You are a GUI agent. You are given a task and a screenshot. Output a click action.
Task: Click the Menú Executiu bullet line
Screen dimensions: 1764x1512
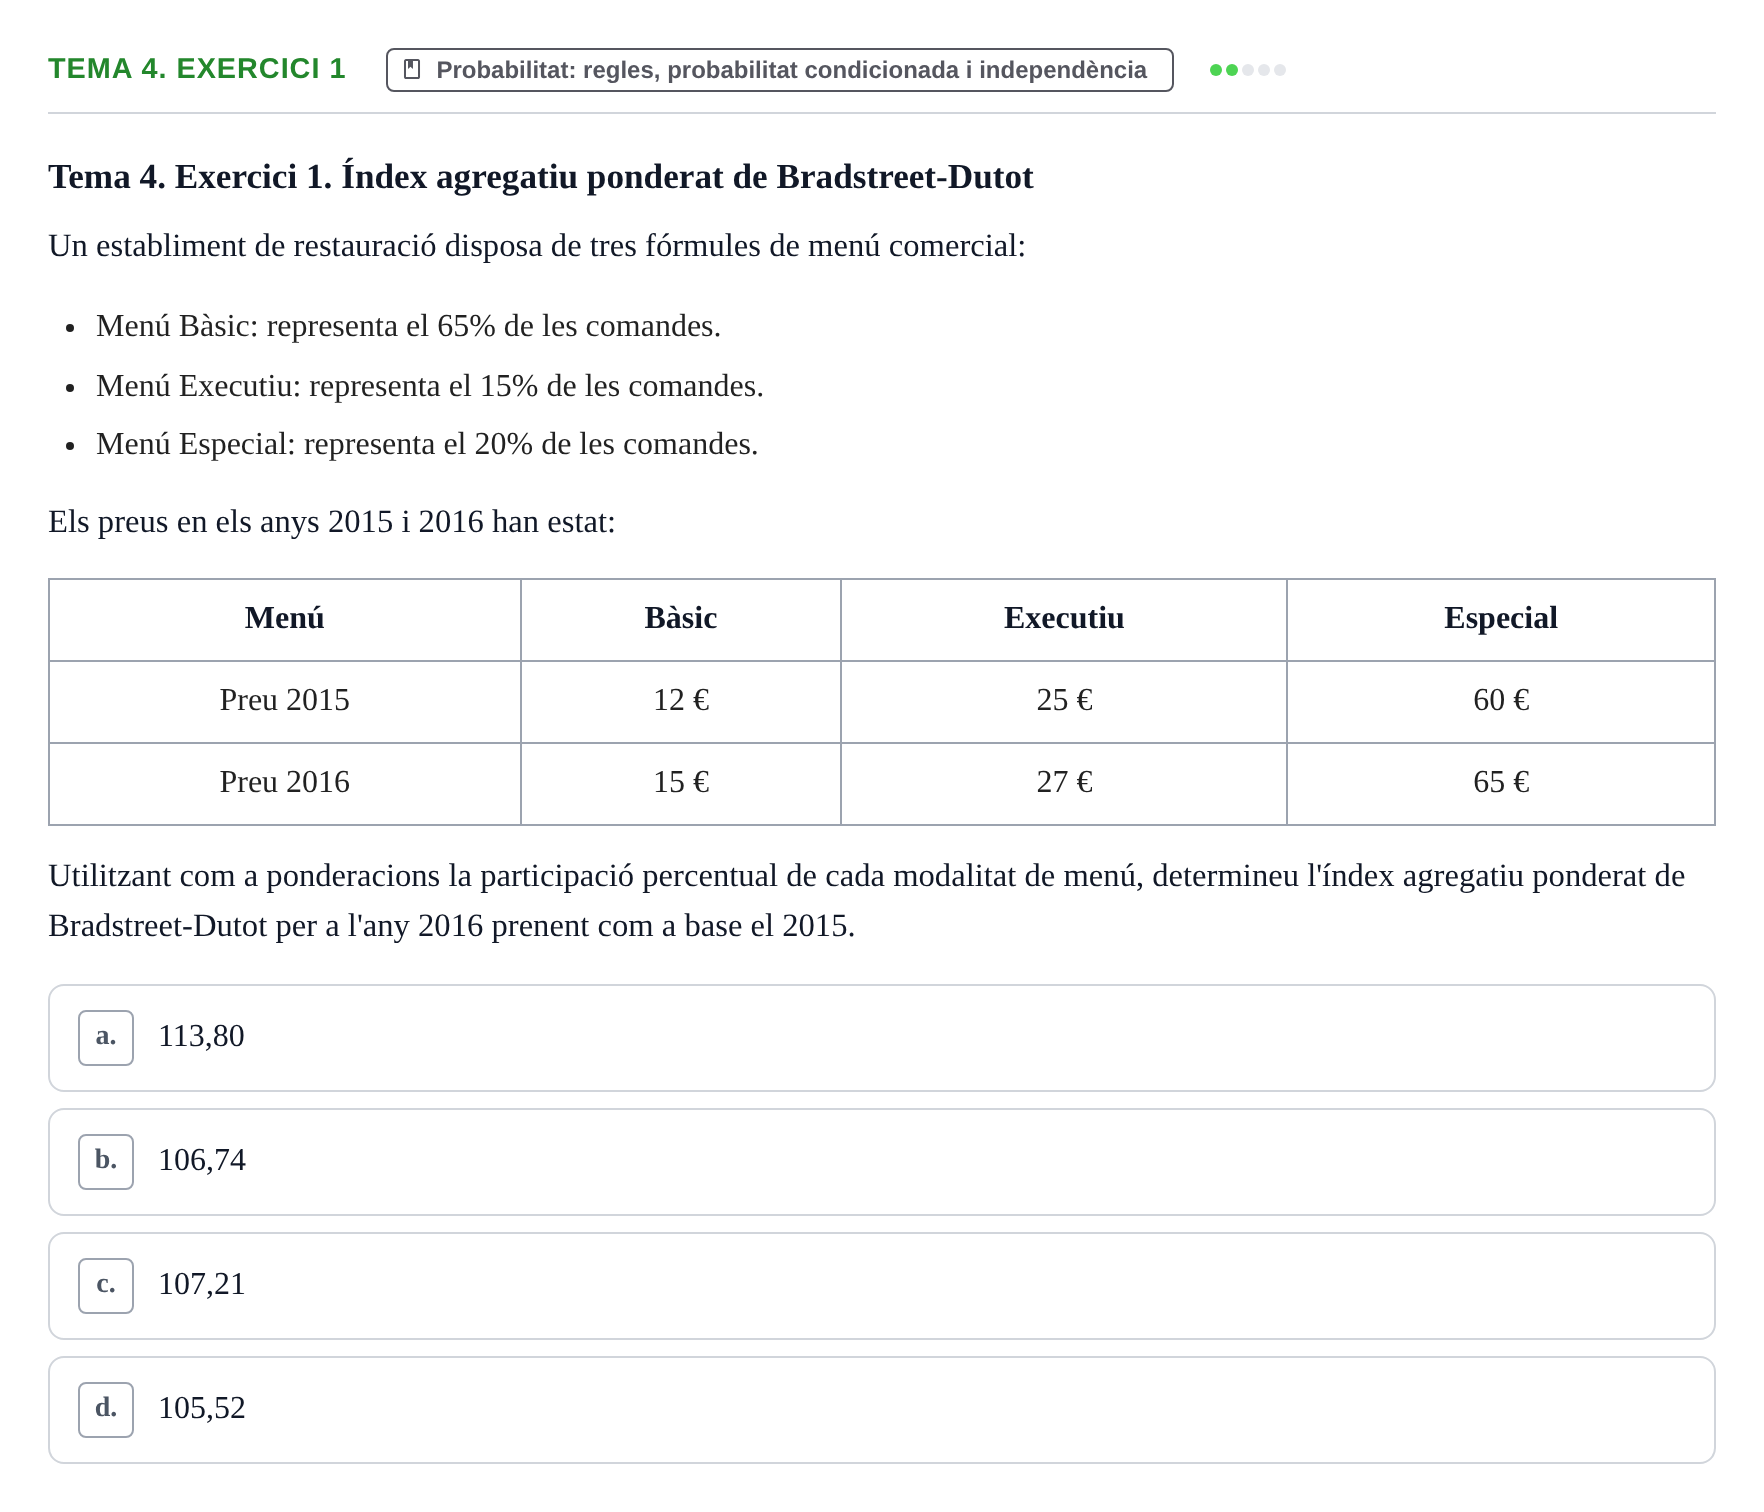(430, 386)
